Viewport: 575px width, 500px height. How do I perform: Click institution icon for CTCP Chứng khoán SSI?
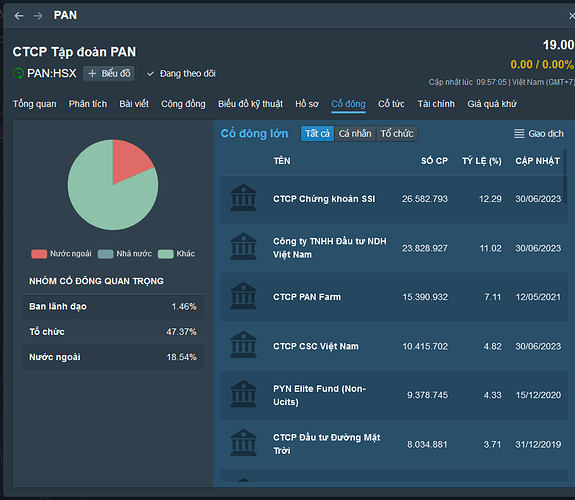[x=243, y=198]
